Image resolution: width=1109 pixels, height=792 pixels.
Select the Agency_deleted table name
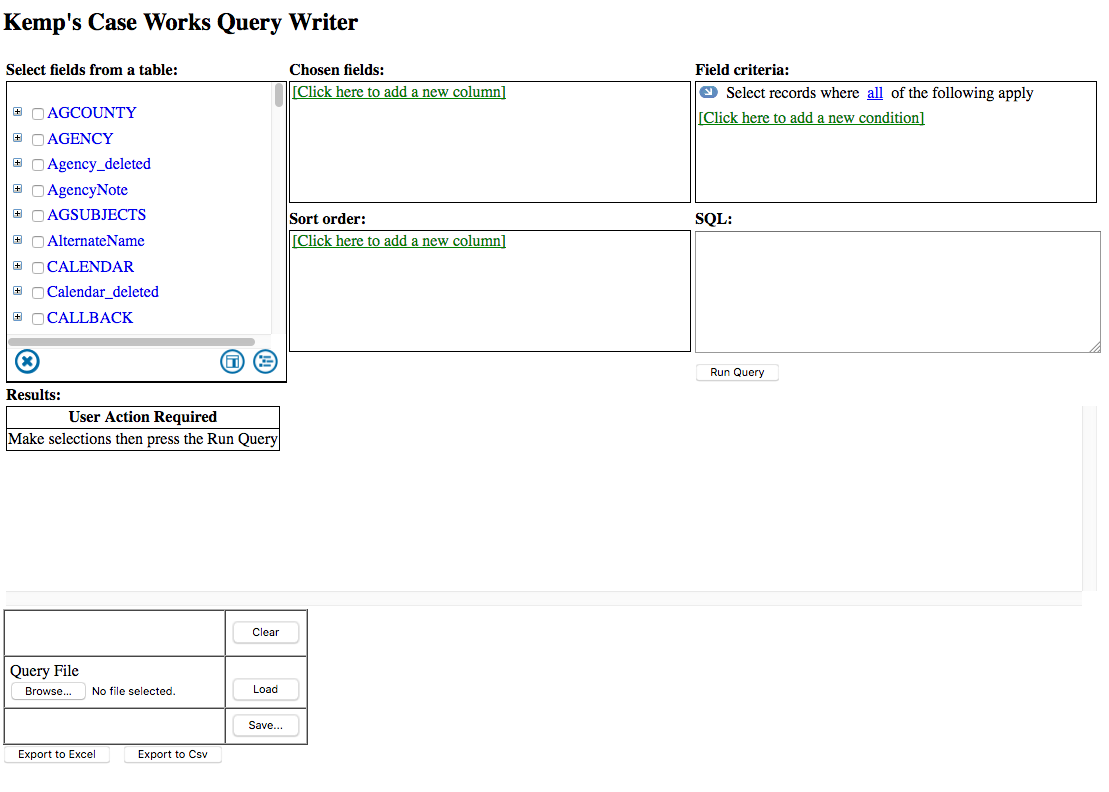pos(98,164)
